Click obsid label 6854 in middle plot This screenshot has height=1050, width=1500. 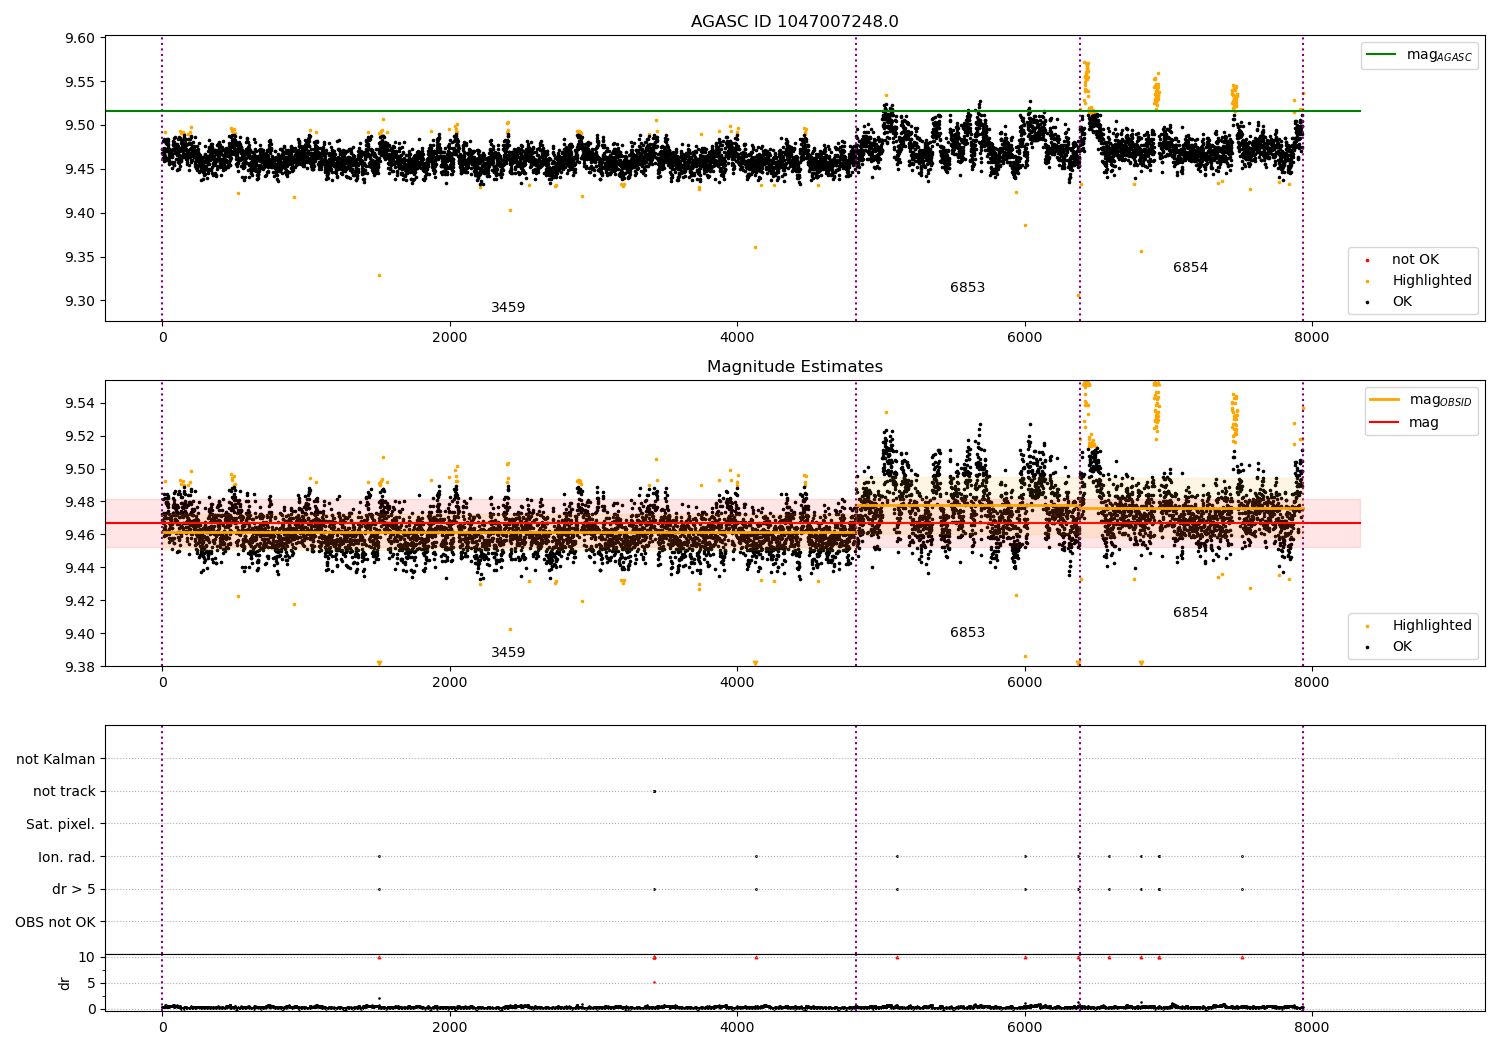tap(1190, 613)
